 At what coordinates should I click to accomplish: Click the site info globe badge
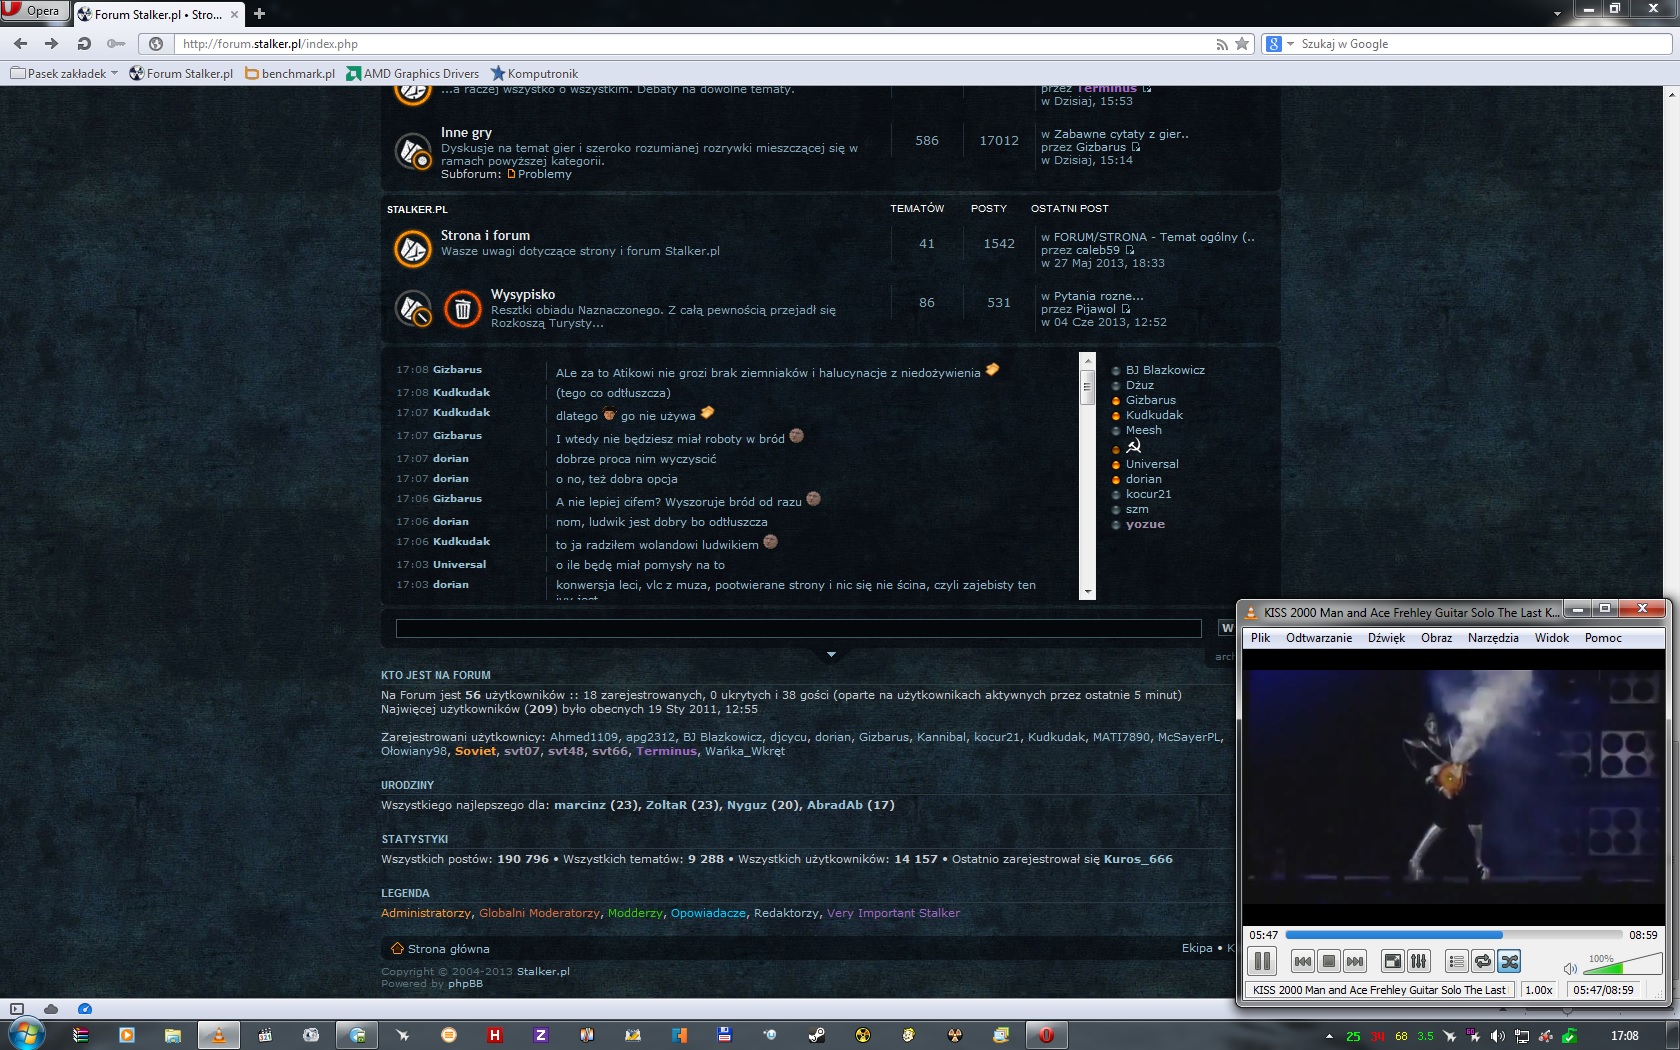156,44
